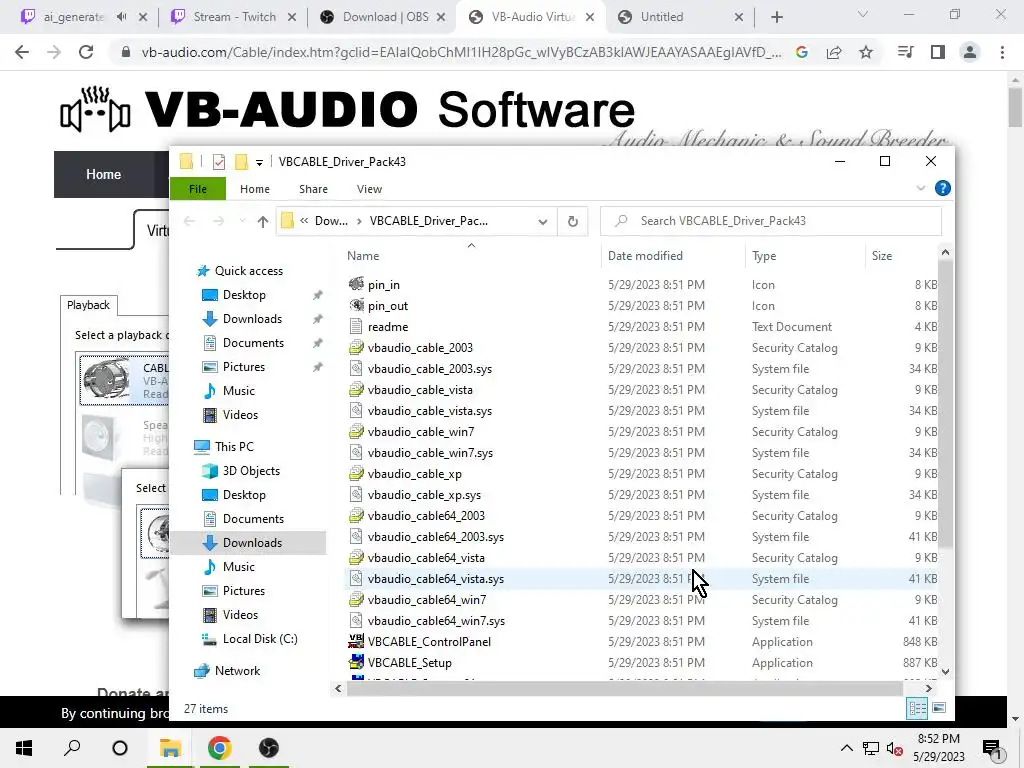Click the Search VBCABLE_Driver_Pack43 field
This screenshot has width=1024, height=768.
pos(771,221)
